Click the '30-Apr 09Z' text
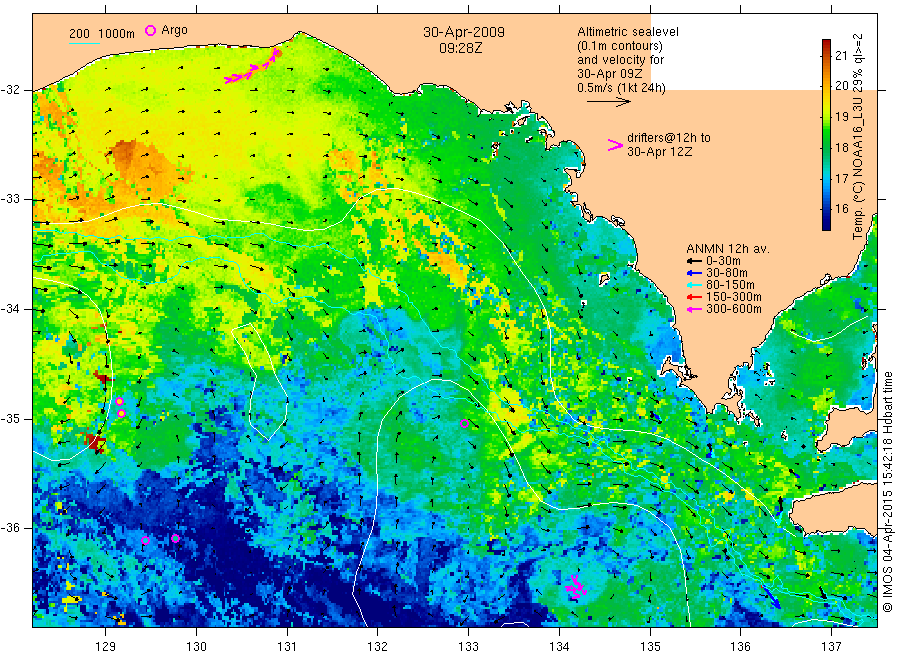The height and width of the screenshot is (660, 900). 610,74
